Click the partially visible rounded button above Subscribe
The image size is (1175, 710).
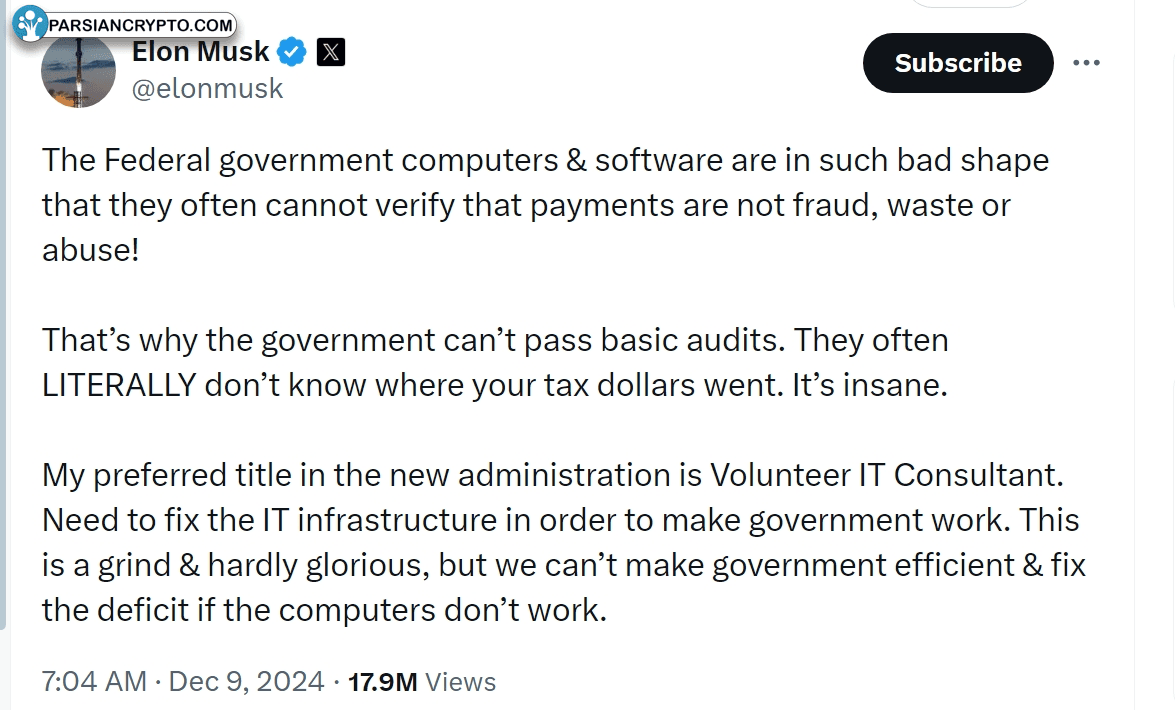(x=970, y=4)
